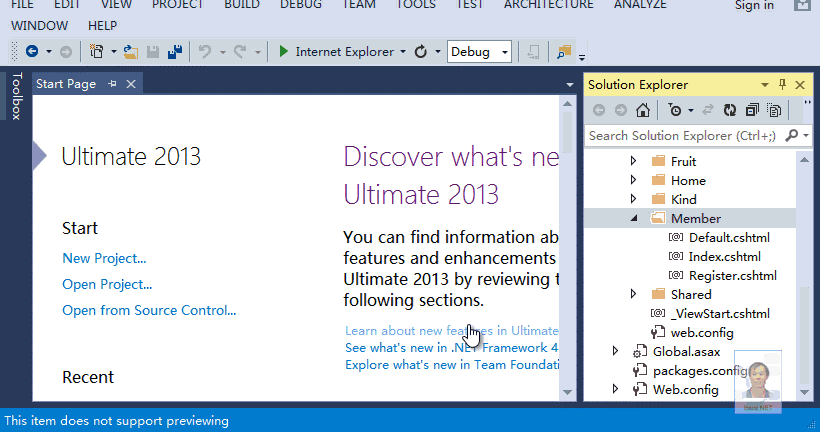Click the search magnifier in Solution Explorer
This screenshot has width=820, height=432.
792,135
